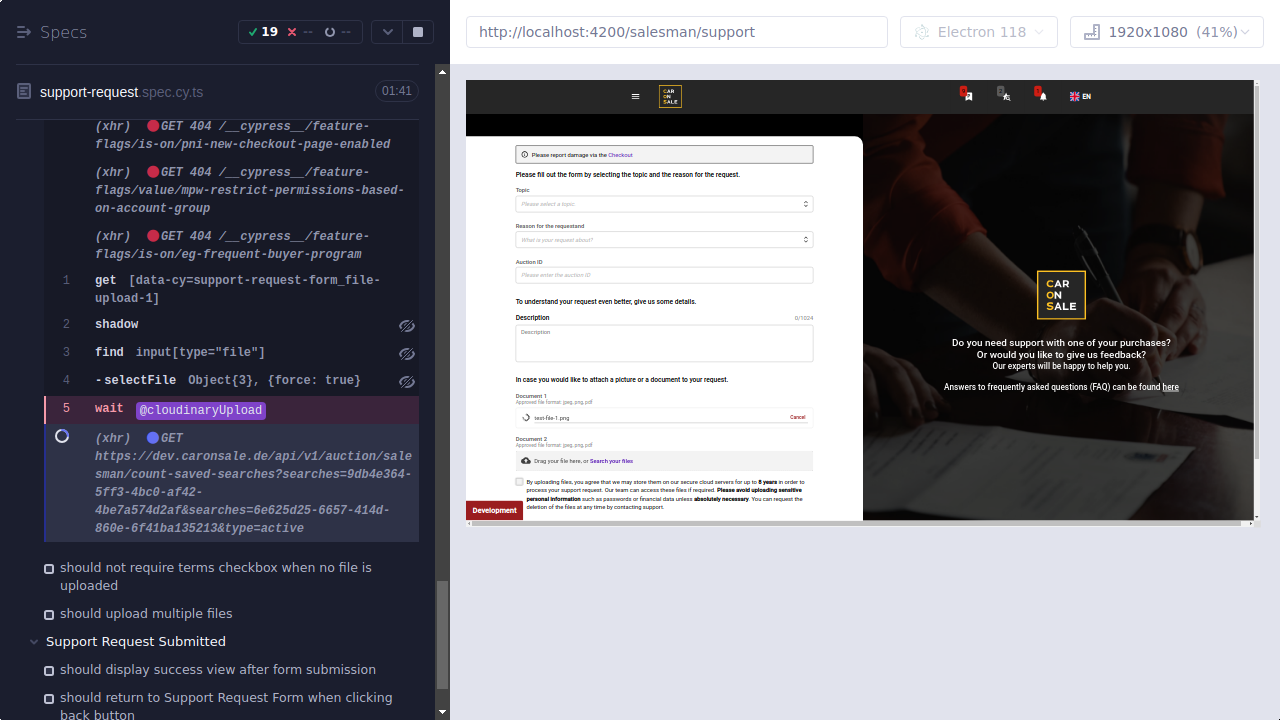This screenshot has width=1280, height=720.
Task: Click the CAR ON SALE header logo
Action: (669, 96)
